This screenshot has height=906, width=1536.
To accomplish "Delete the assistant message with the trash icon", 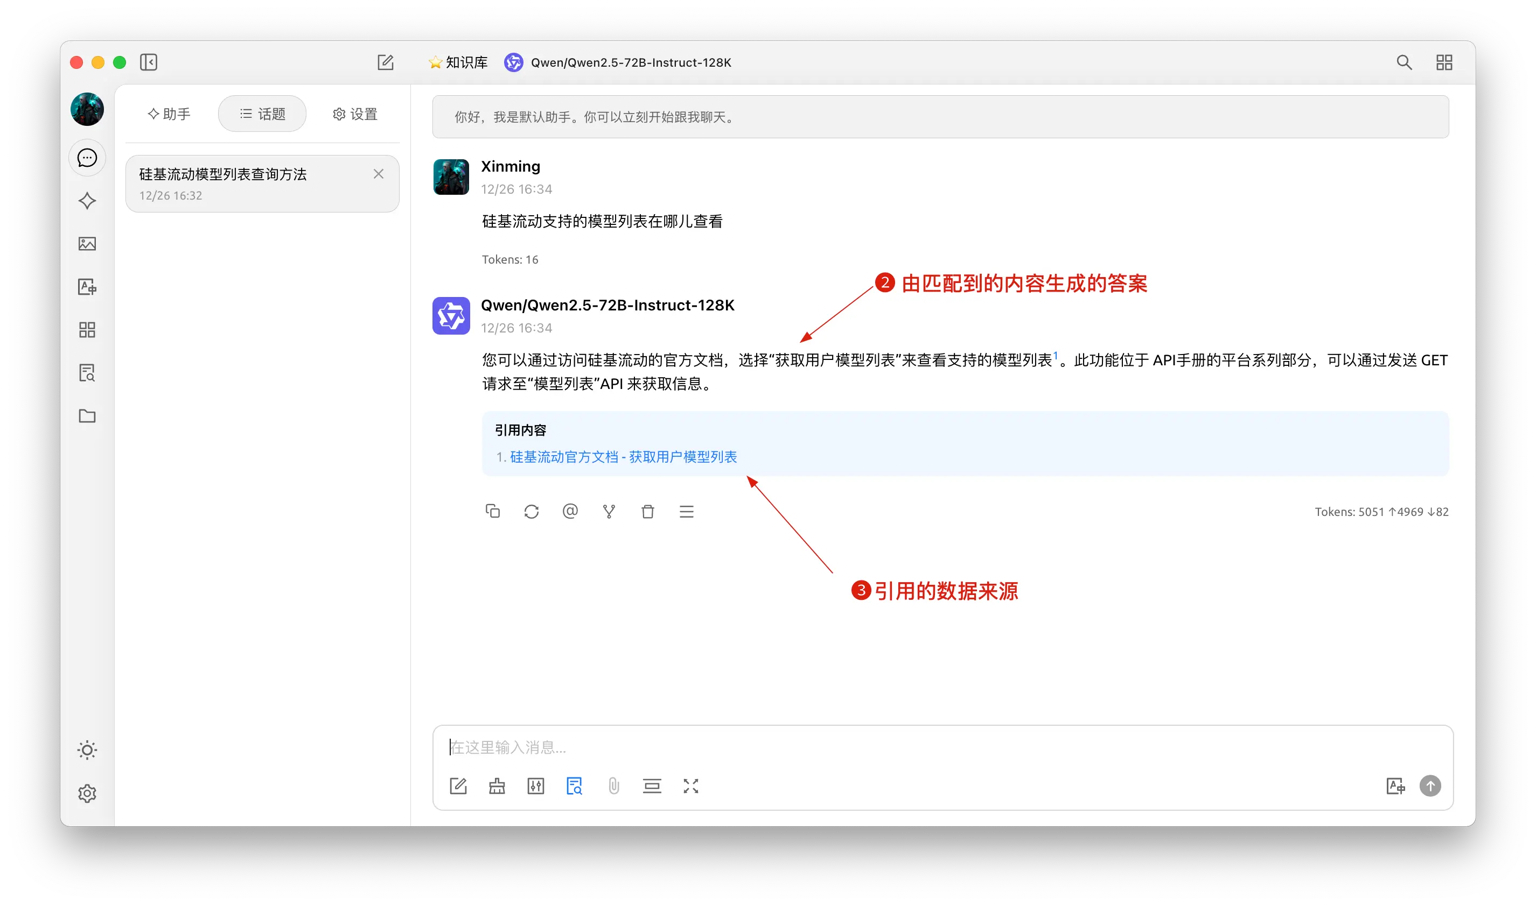I will point(648,511).
